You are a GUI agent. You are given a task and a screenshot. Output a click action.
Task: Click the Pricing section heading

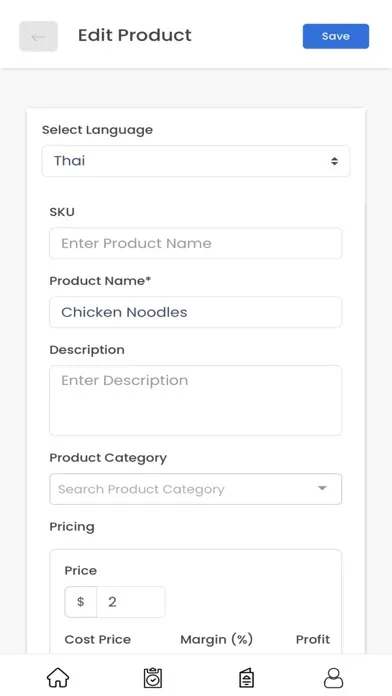click(x=72, y=527)
